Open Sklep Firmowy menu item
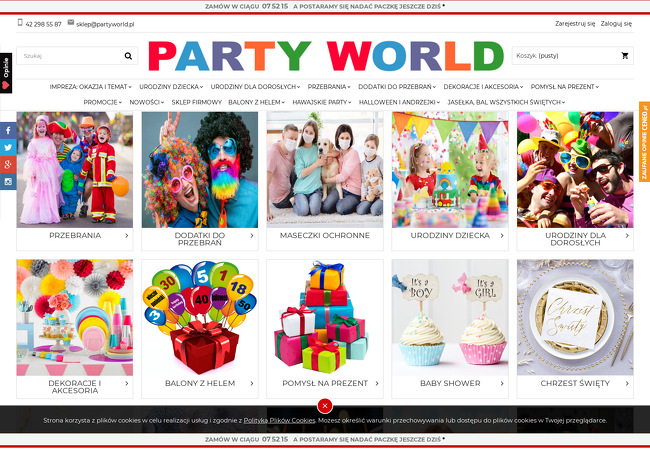This screenshot has width=650, height=450. [x=196, y=102]
